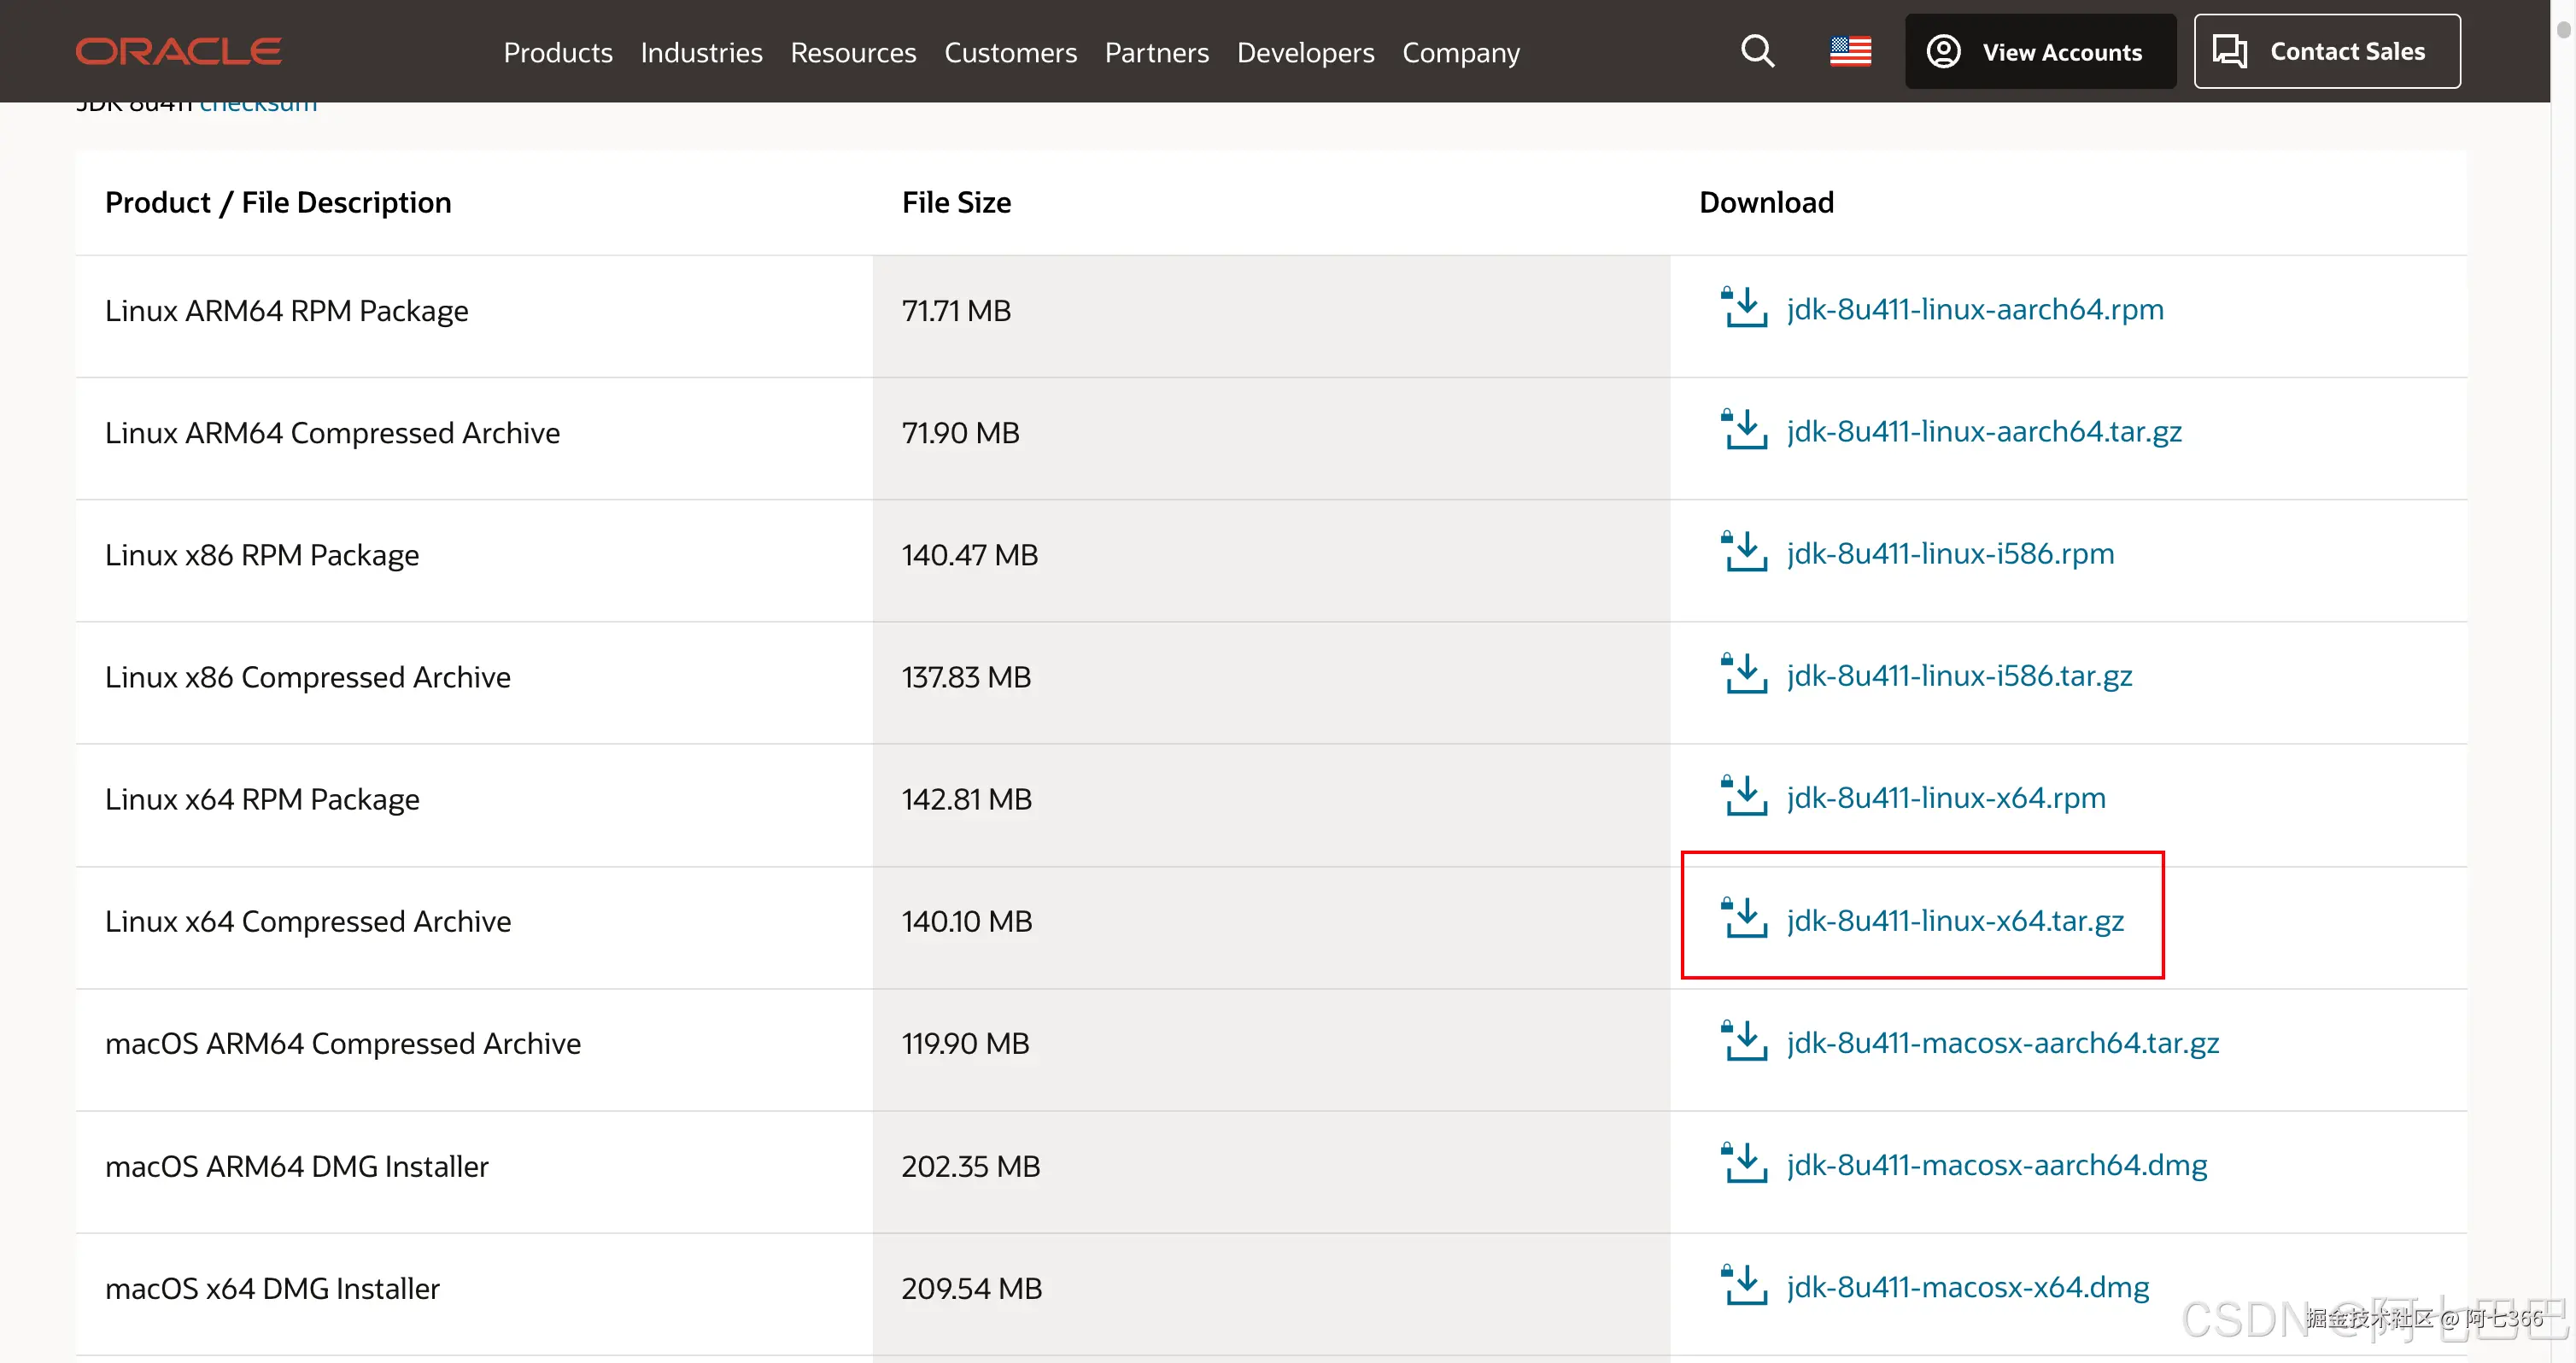
Task: Click download icon for jdk-8u411-linux-x64.tar.gz
Action: 1744,919
